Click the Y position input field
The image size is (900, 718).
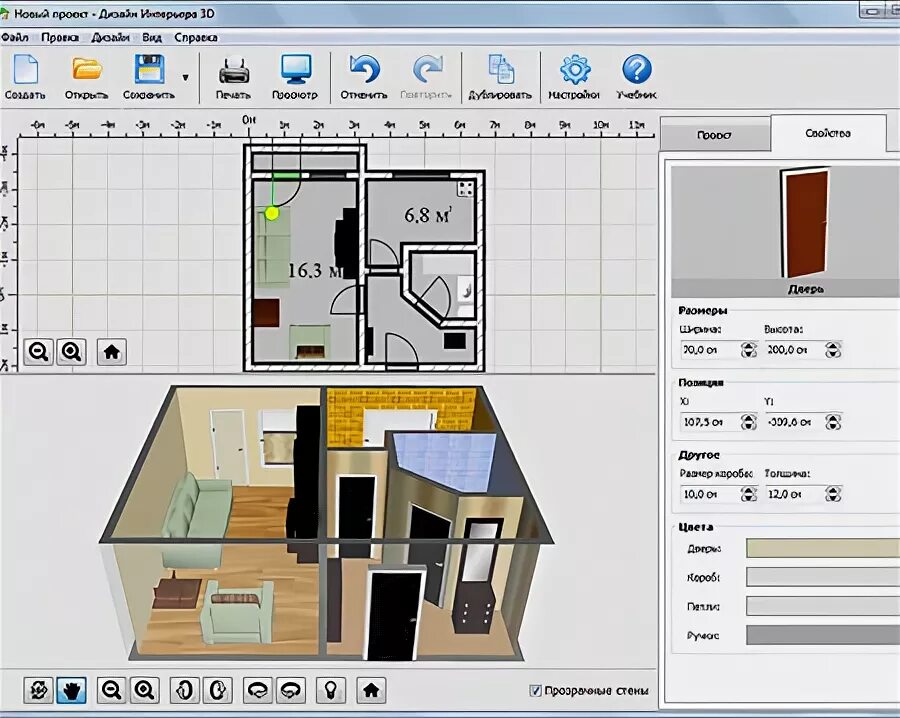pos(794,422)
